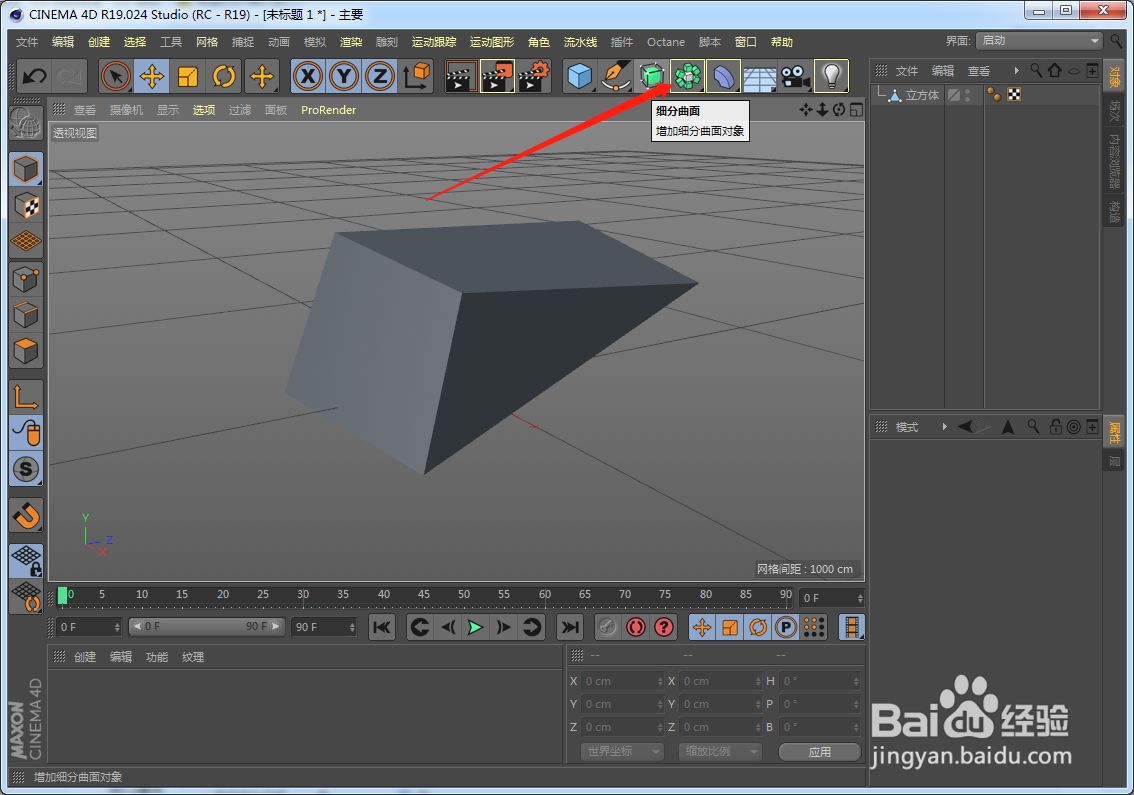Switch to Edges mode
1134x795 pixels.
(x=26, y=315)
